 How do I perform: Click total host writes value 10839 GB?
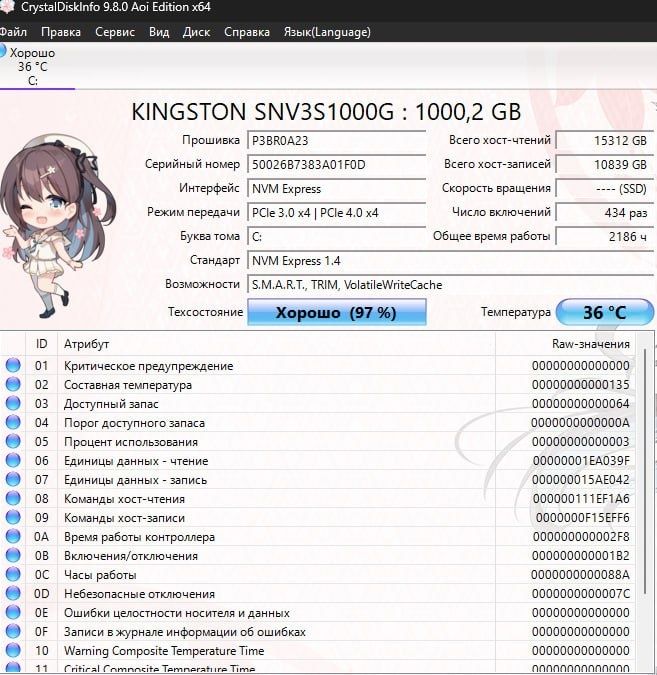604,165
